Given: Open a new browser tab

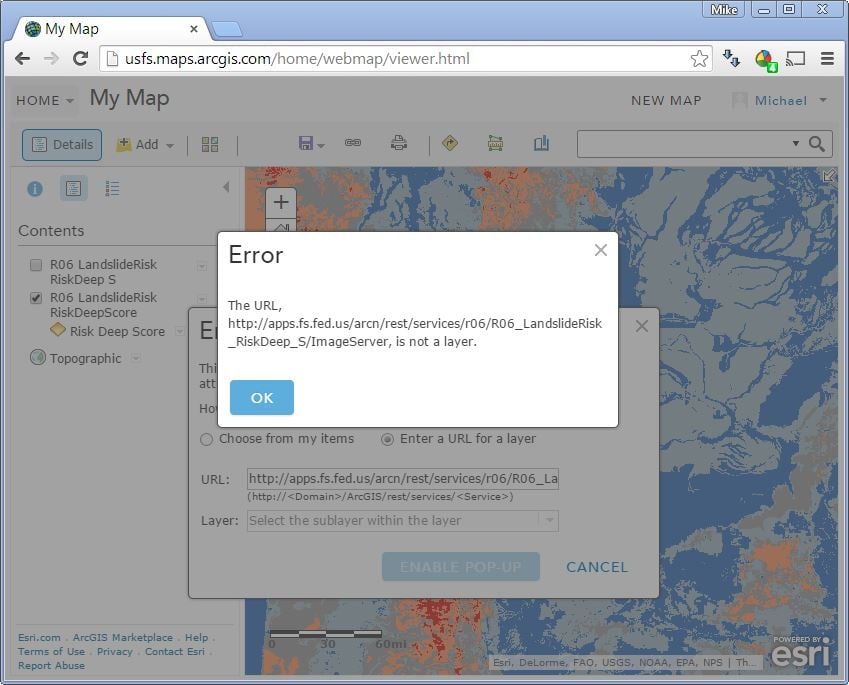Looking at the screenshot, I should [x=227, y=30].
